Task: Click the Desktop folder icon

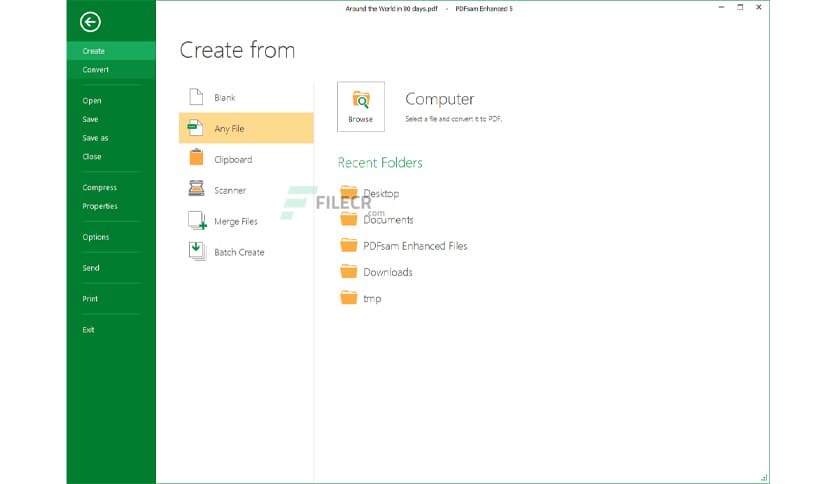Action: click(349, 192)
